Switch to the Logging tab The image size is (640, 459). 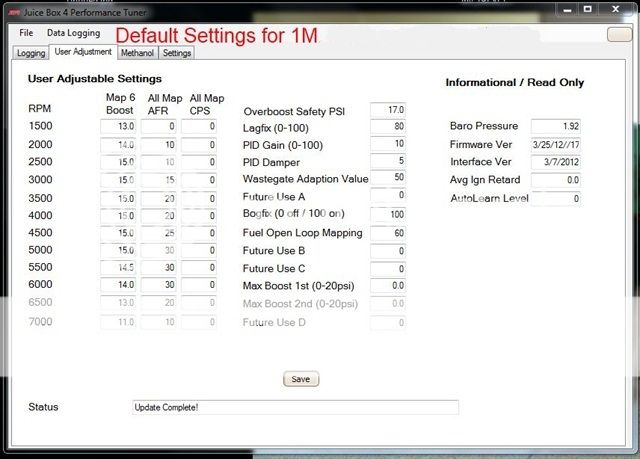31,53
